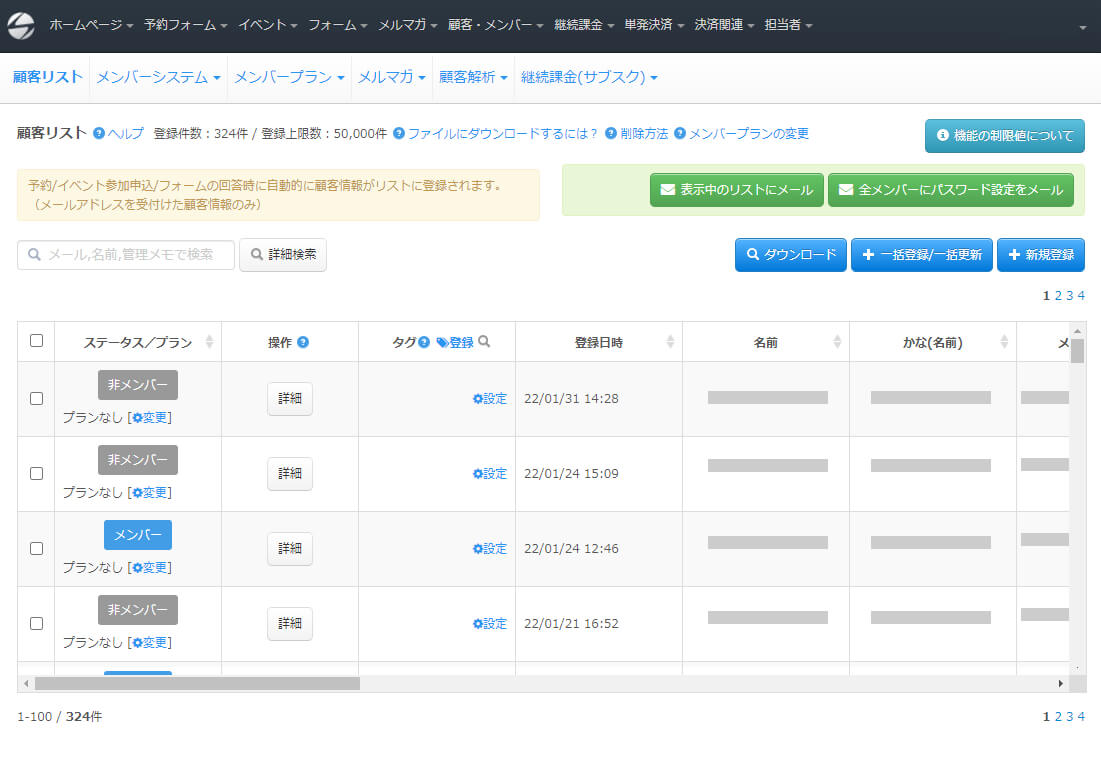Select the 顧客リスト tab
Image resolution: width=1101 pixels, height=759 pixels.
pyautogui.click(x=47, y=77)
